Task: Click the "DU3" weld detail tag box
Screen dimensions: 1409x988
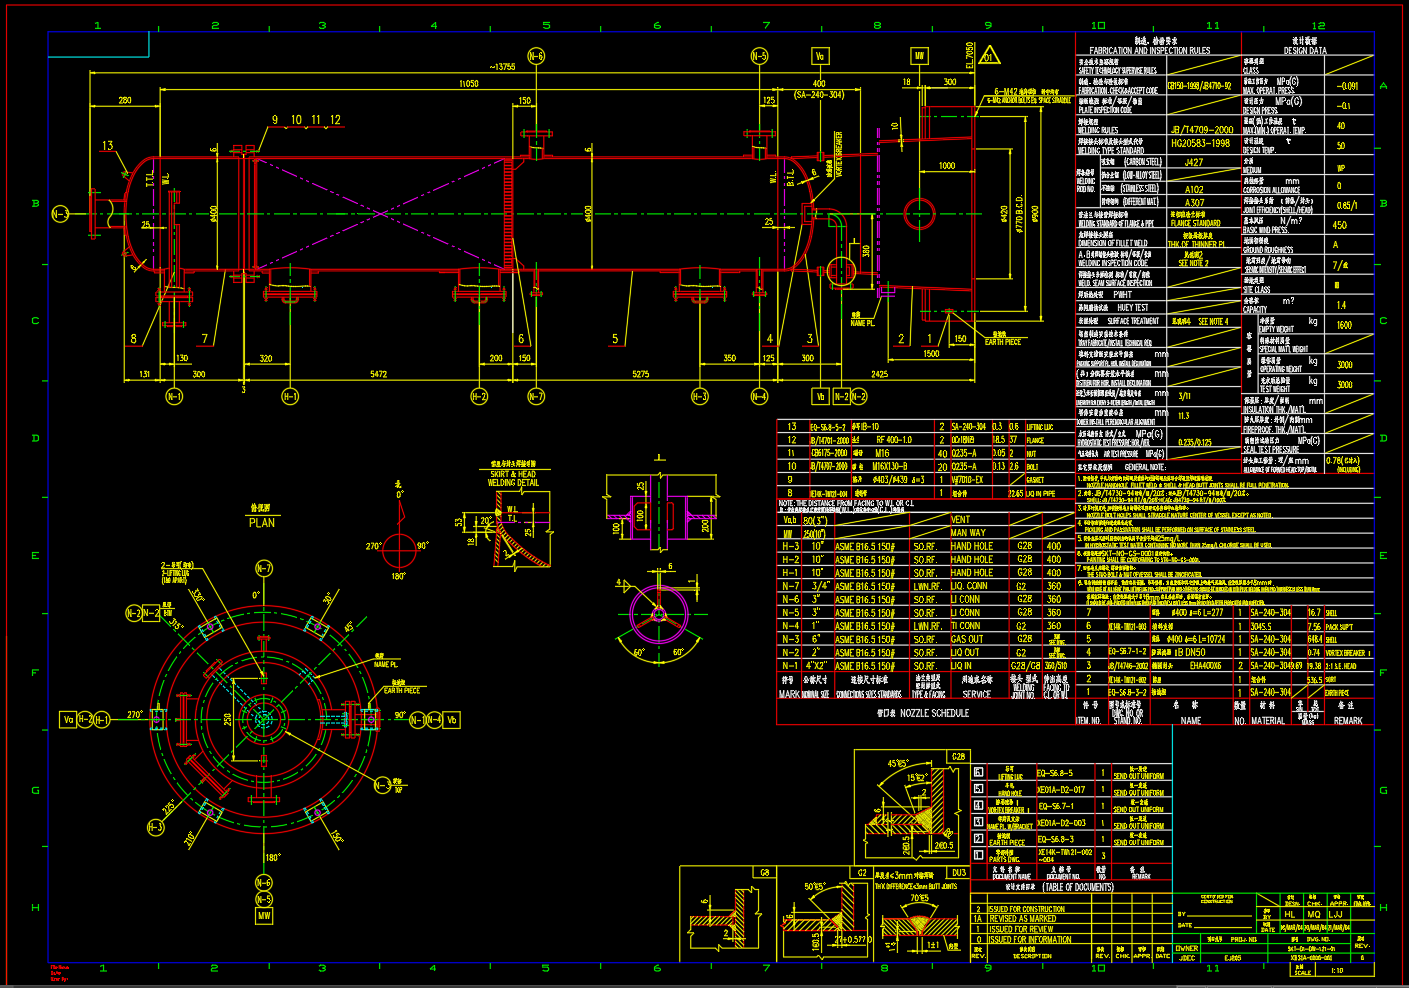Action: (x=958, y=873)
